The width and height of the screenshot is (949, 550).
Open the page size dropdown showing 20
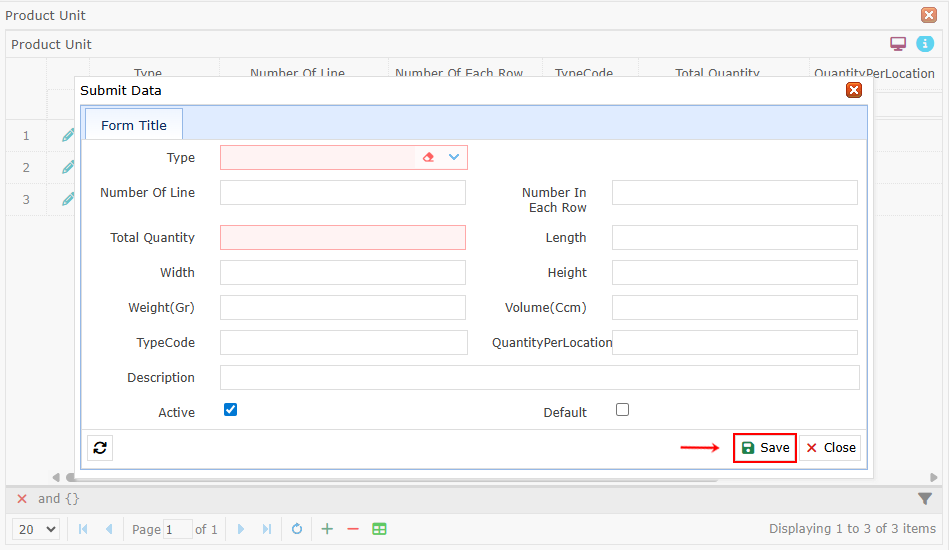tap(38, 529)
